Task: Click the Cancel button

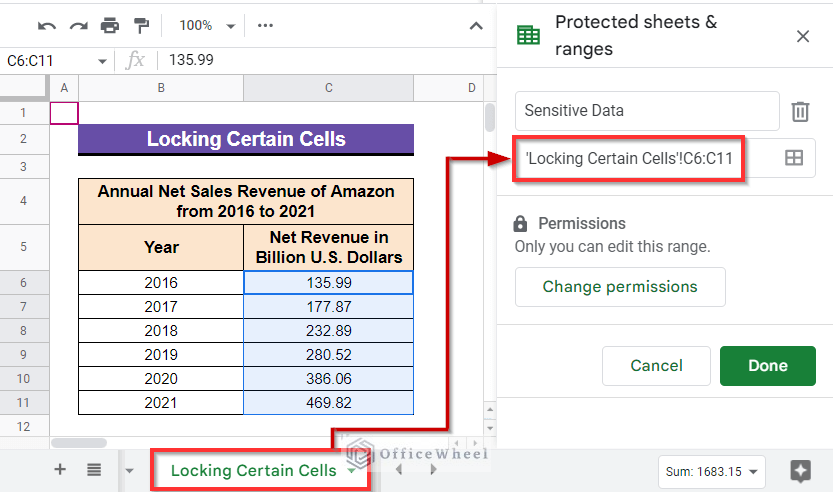Action: (656, 366)
